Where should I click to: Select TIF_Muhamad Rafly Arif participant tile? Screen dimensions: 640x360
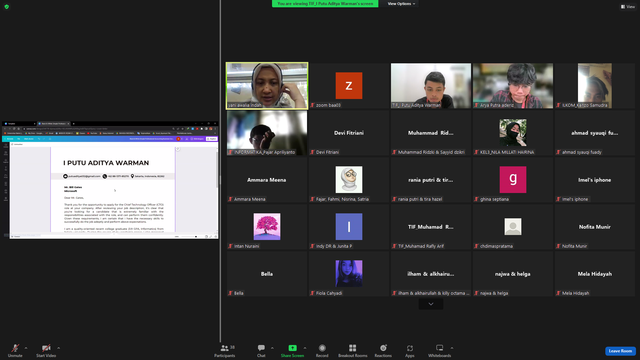click(x=431, y=227)
